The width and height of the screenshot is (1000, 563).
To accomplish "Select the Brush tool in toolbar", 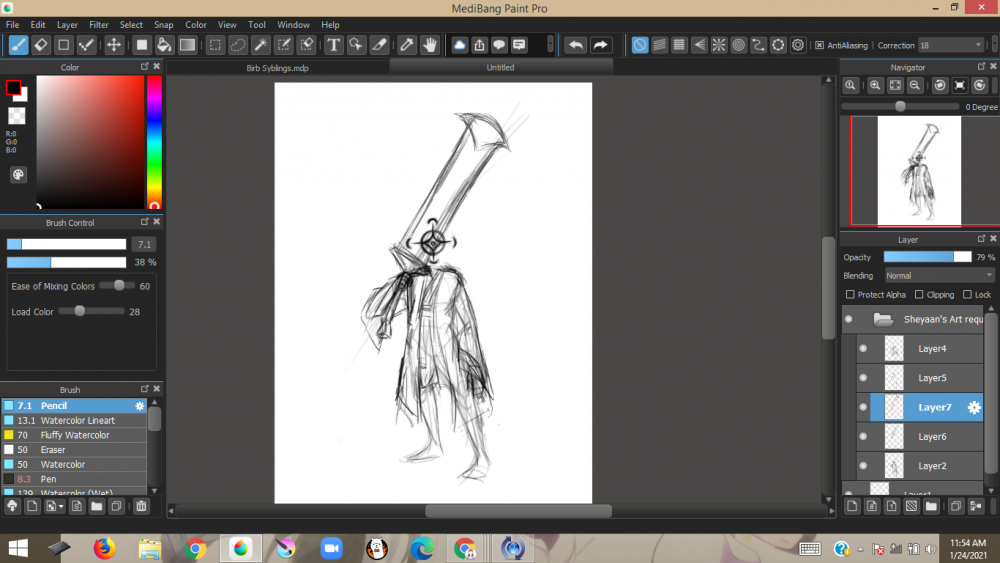I will pos(18,45).
